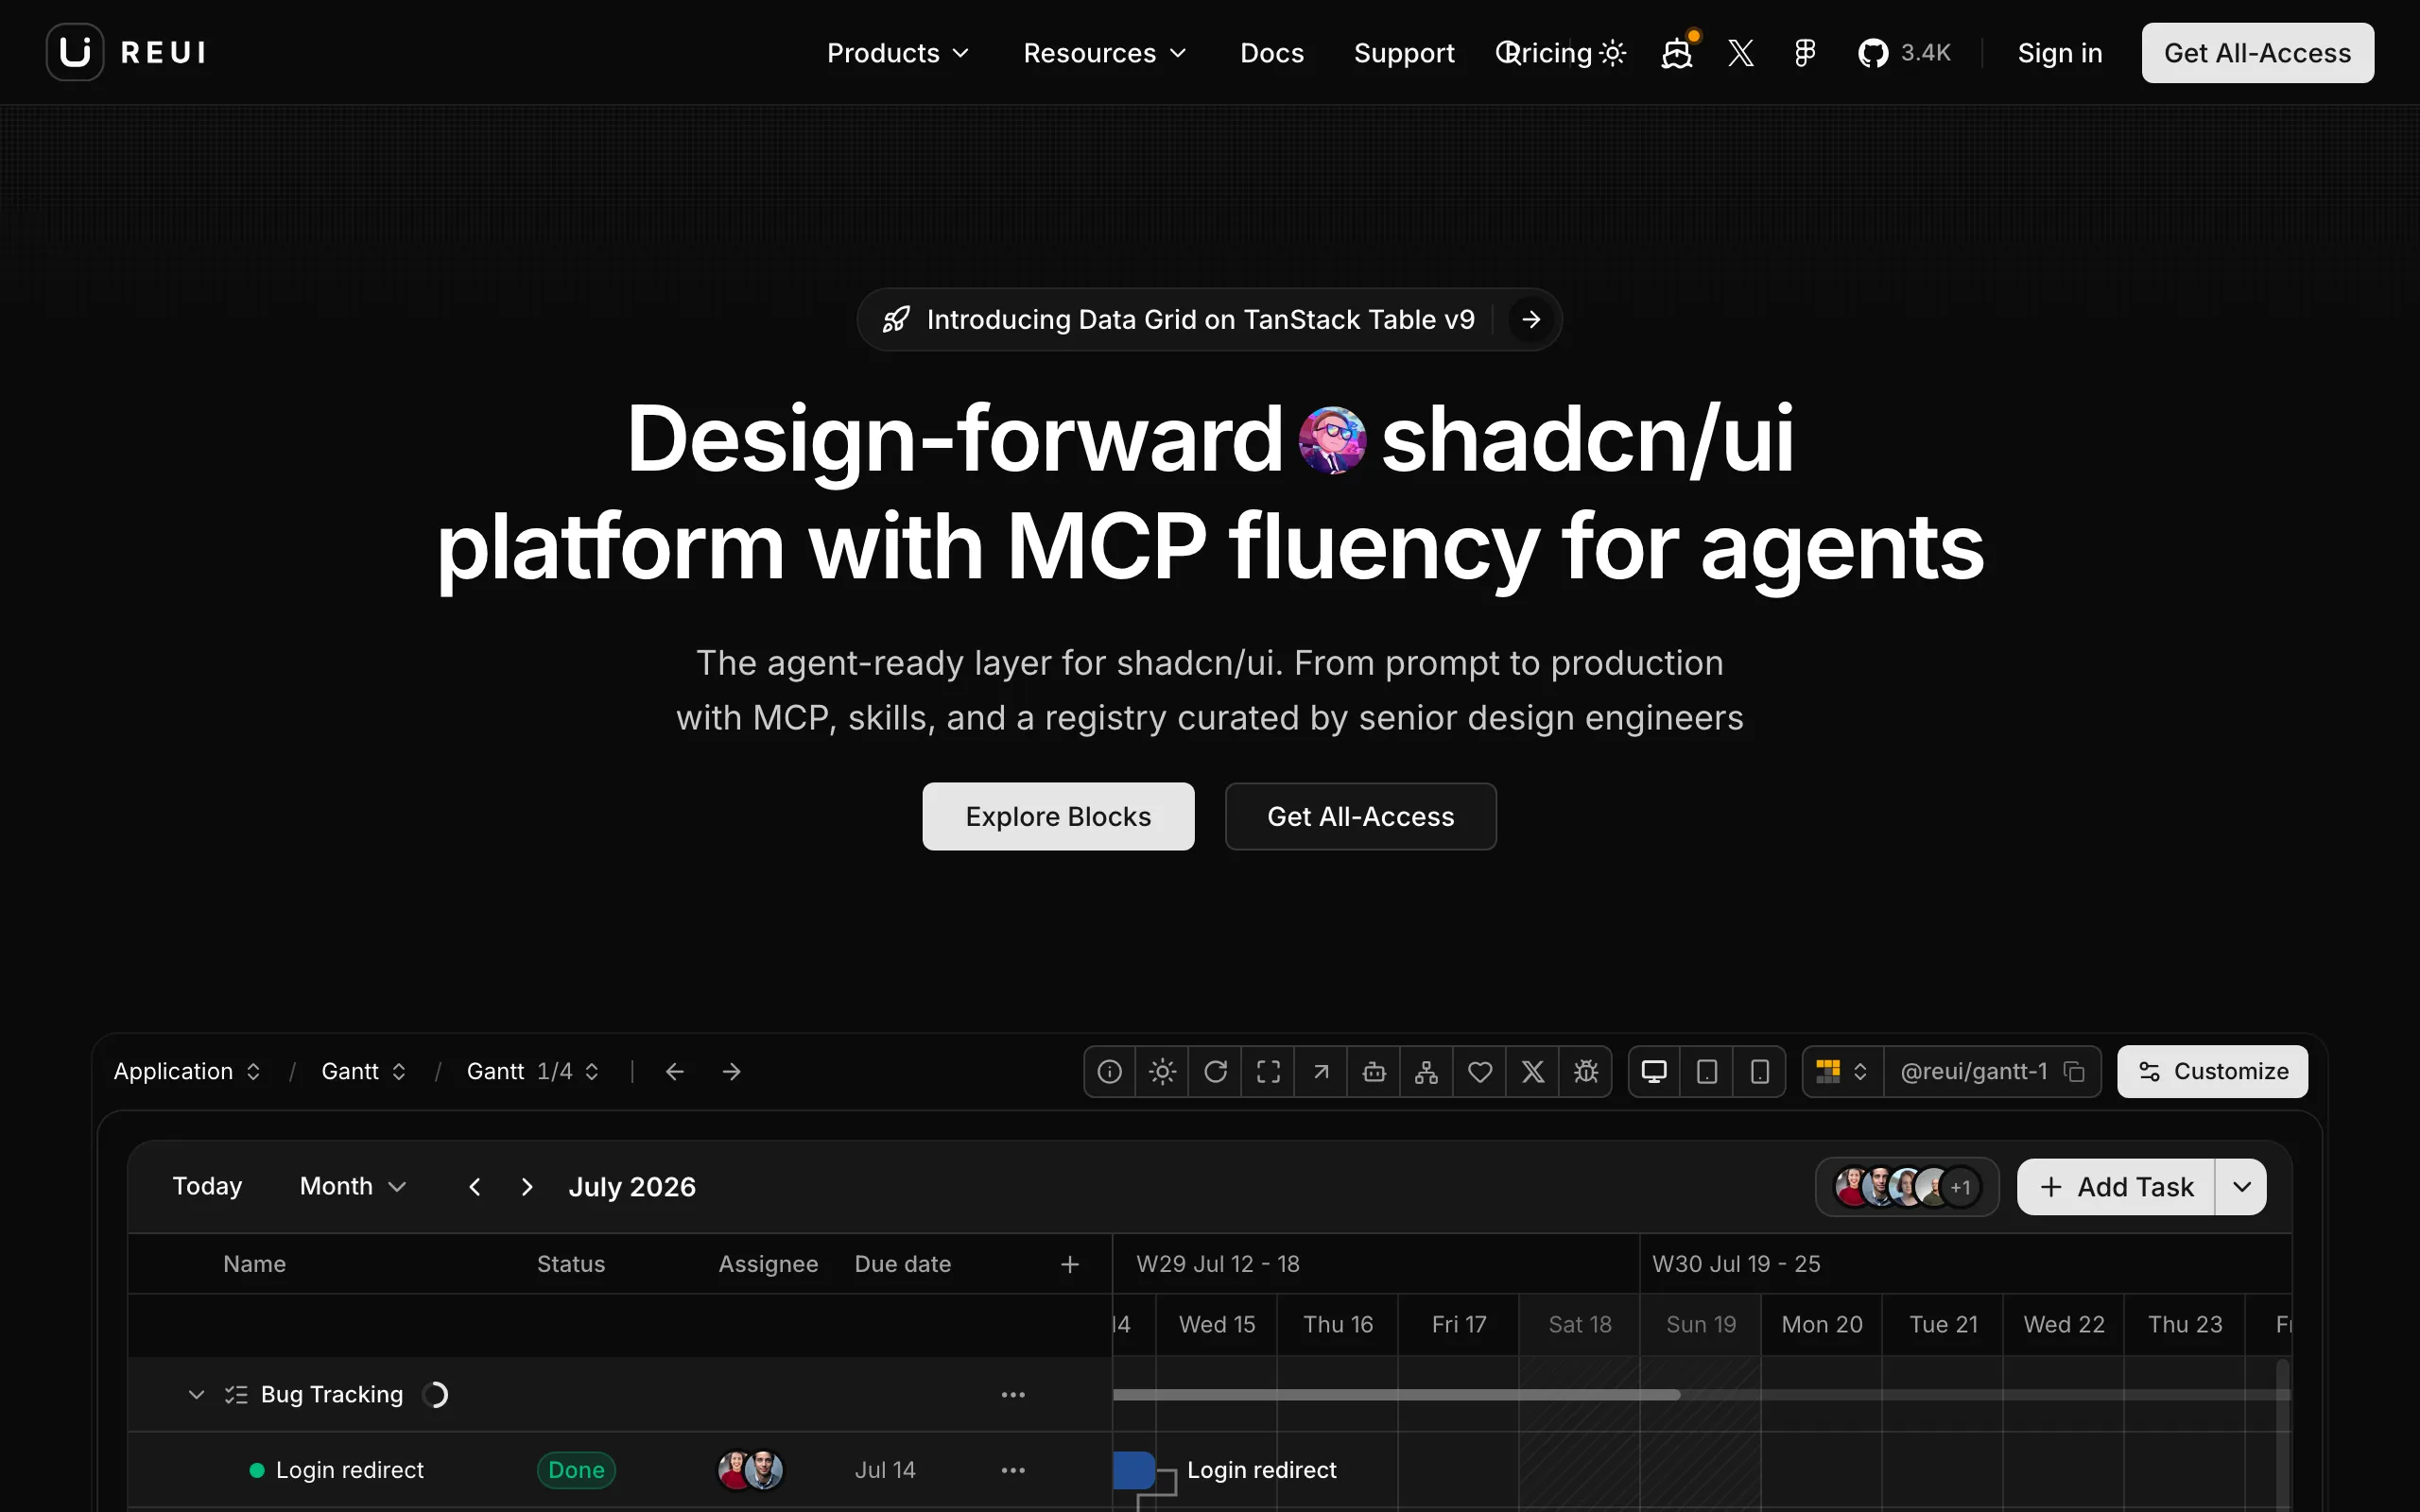Click the robot icon in block toolbar

[x=1374, y=1071]
